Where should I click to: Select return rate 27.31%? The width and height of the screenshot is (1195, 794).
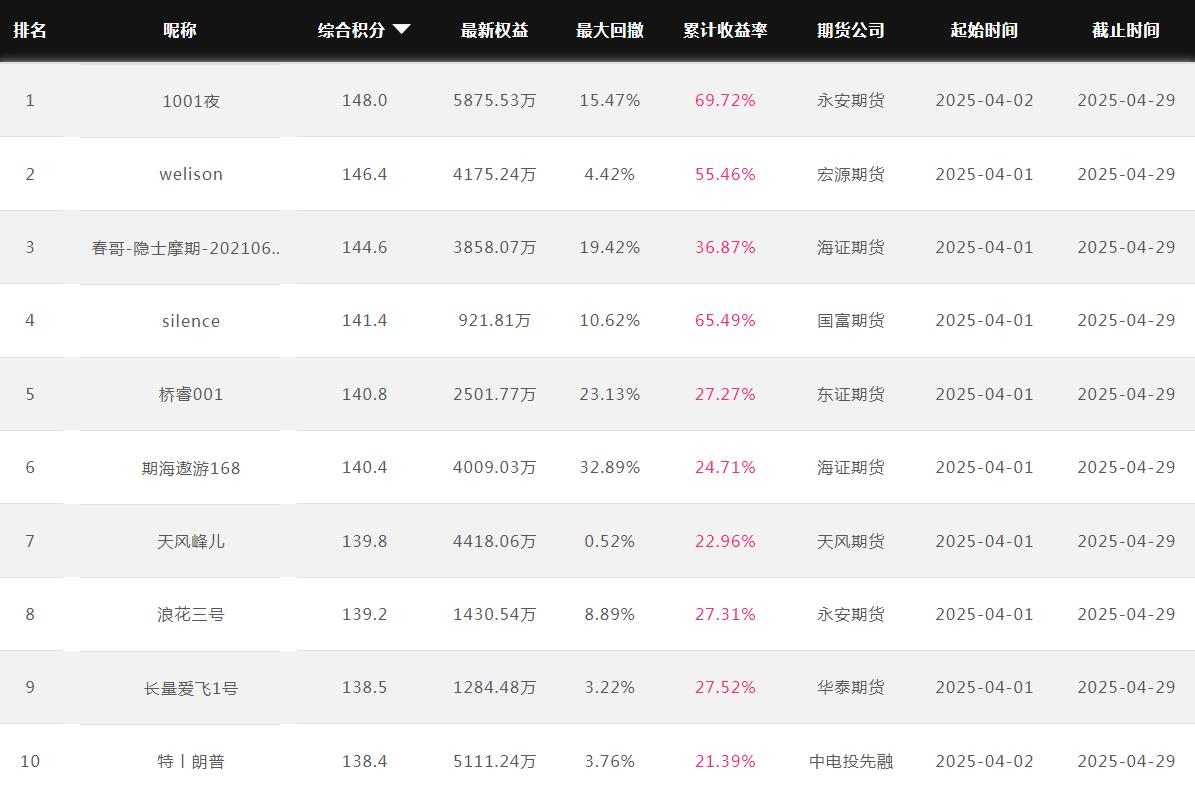(725, 614)
